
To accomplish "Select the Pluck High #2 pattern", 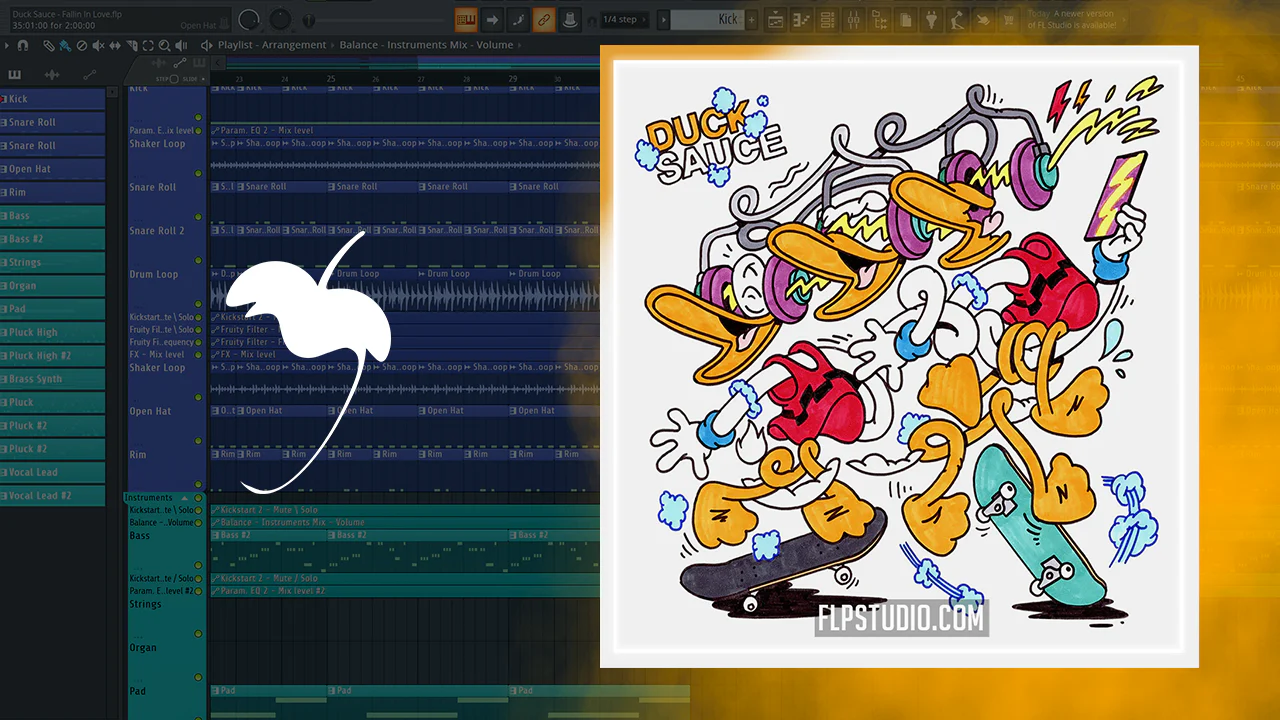I will [52, 356].
